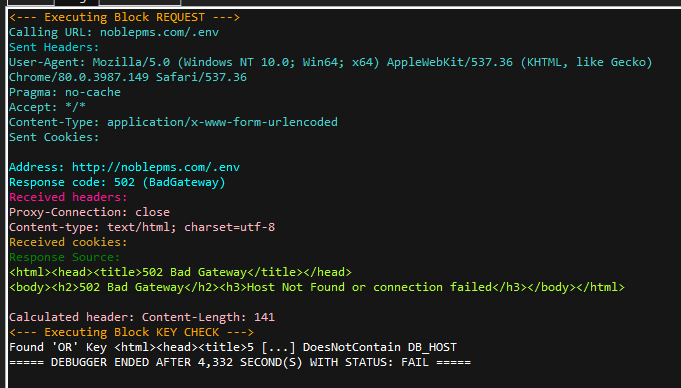Click 'Calculated header: Content-Length: 141' line
The height and width of the screenshot is (388, 681).
(x=142, y=317)
